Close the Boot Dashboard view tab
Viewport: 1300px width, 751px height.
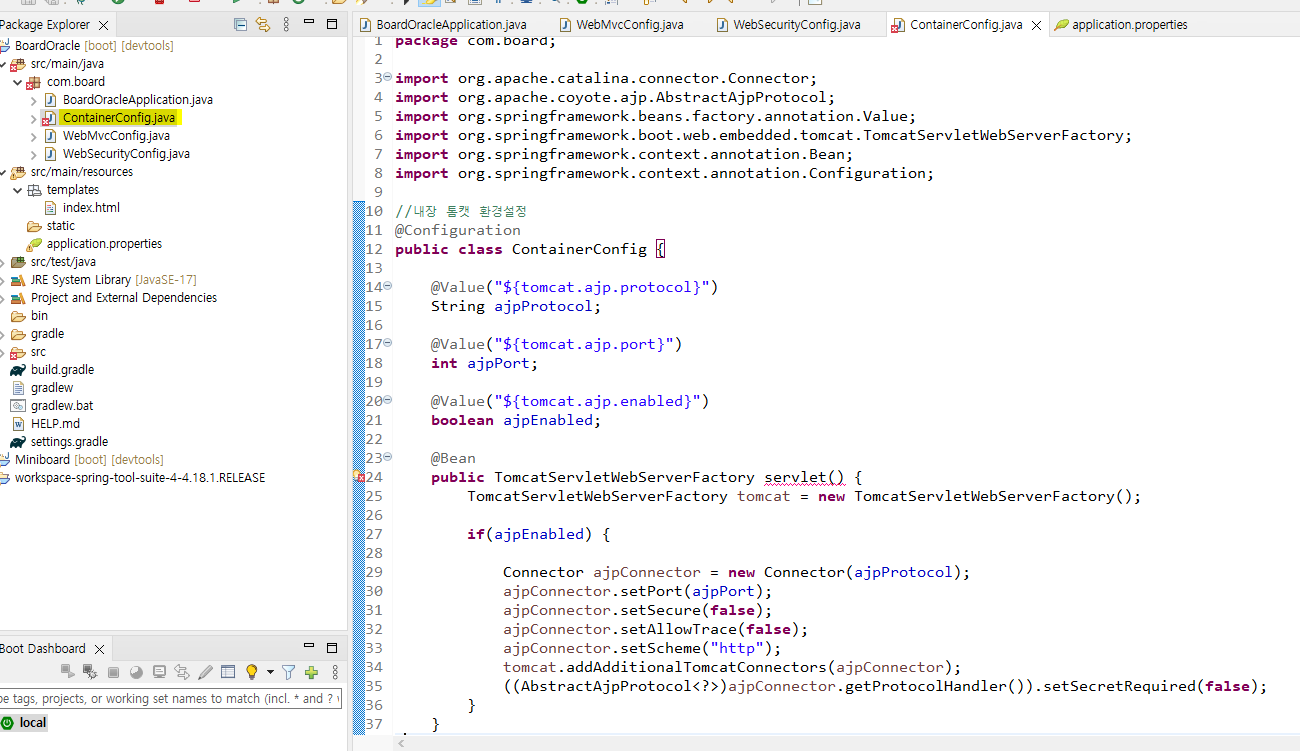(100, 649)
